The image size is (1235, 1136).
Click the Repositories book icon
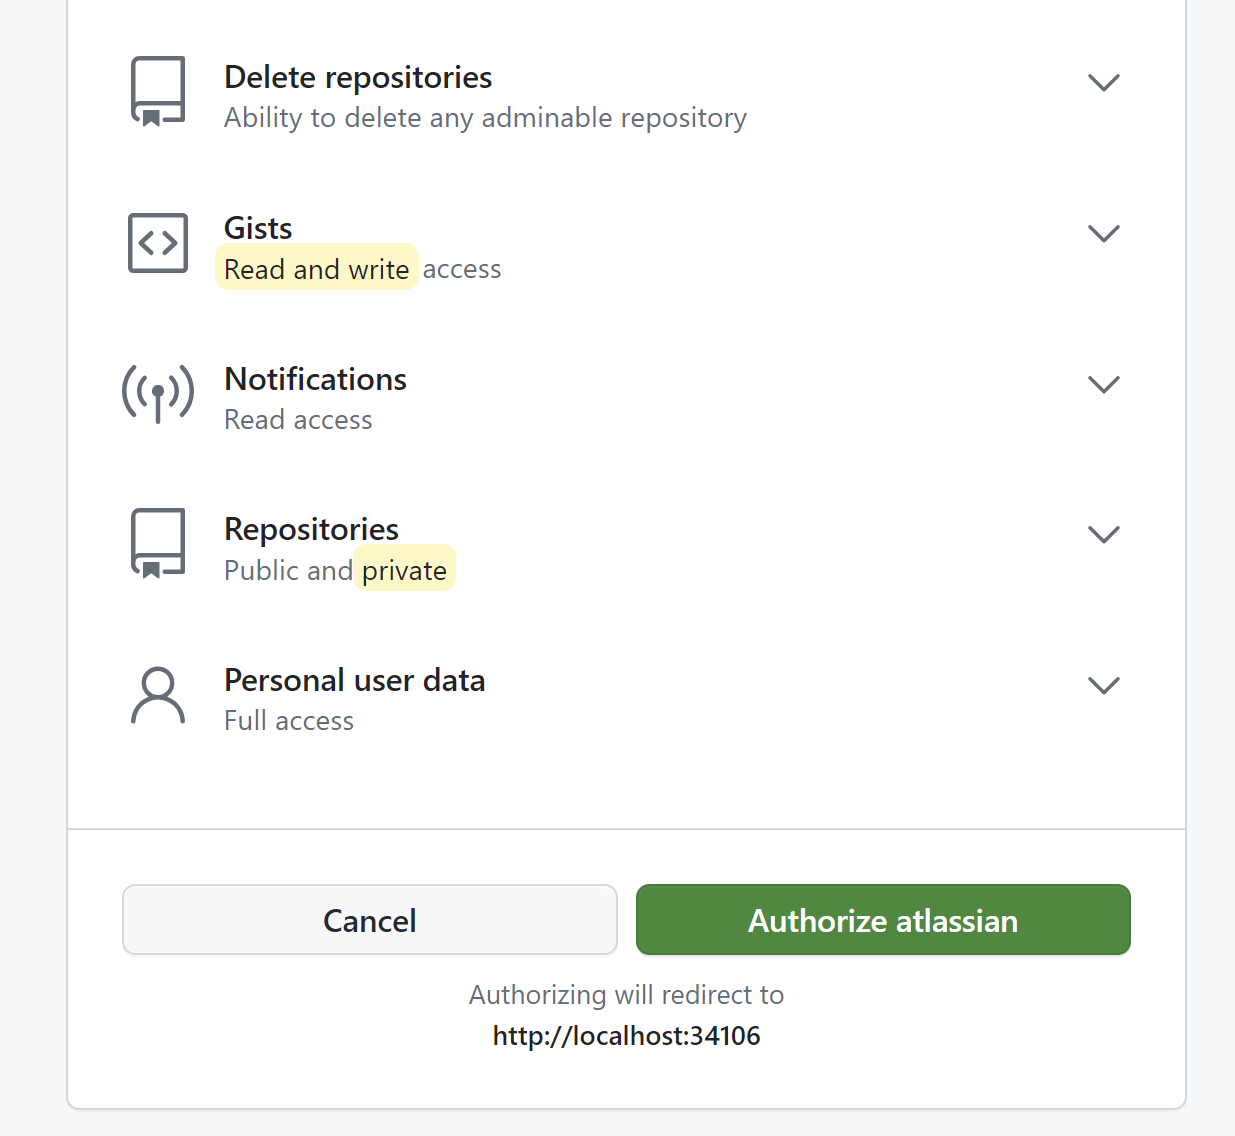click(157, 542)
